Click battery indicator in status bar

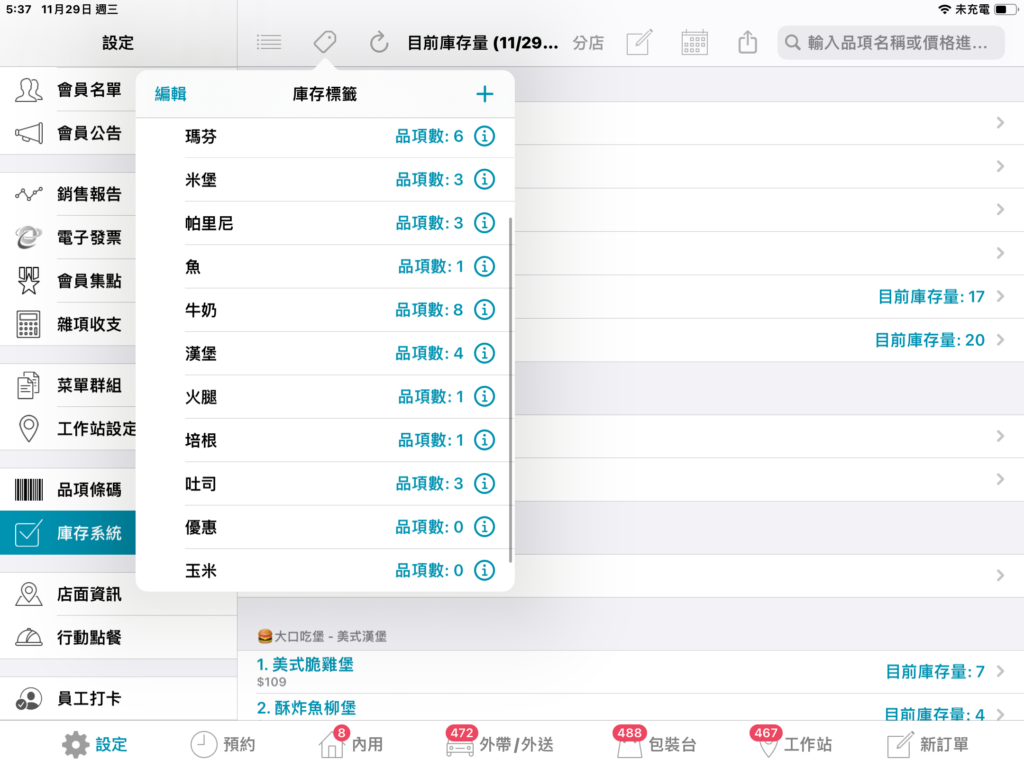click(x=1004, y=9)
